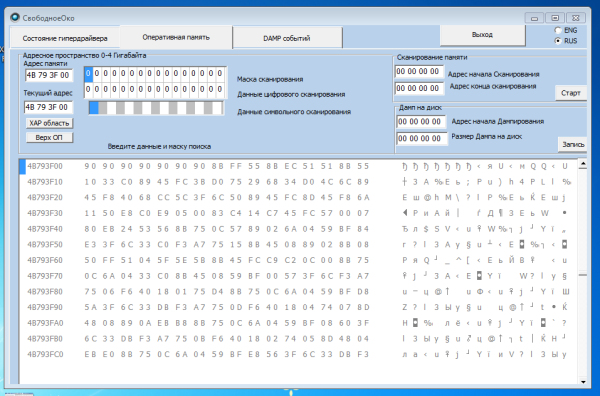Click the Запись button to dump
Image resolution: width=600 pixels, height=396 pixels.
pyautogui.click(x=572, y=144)
